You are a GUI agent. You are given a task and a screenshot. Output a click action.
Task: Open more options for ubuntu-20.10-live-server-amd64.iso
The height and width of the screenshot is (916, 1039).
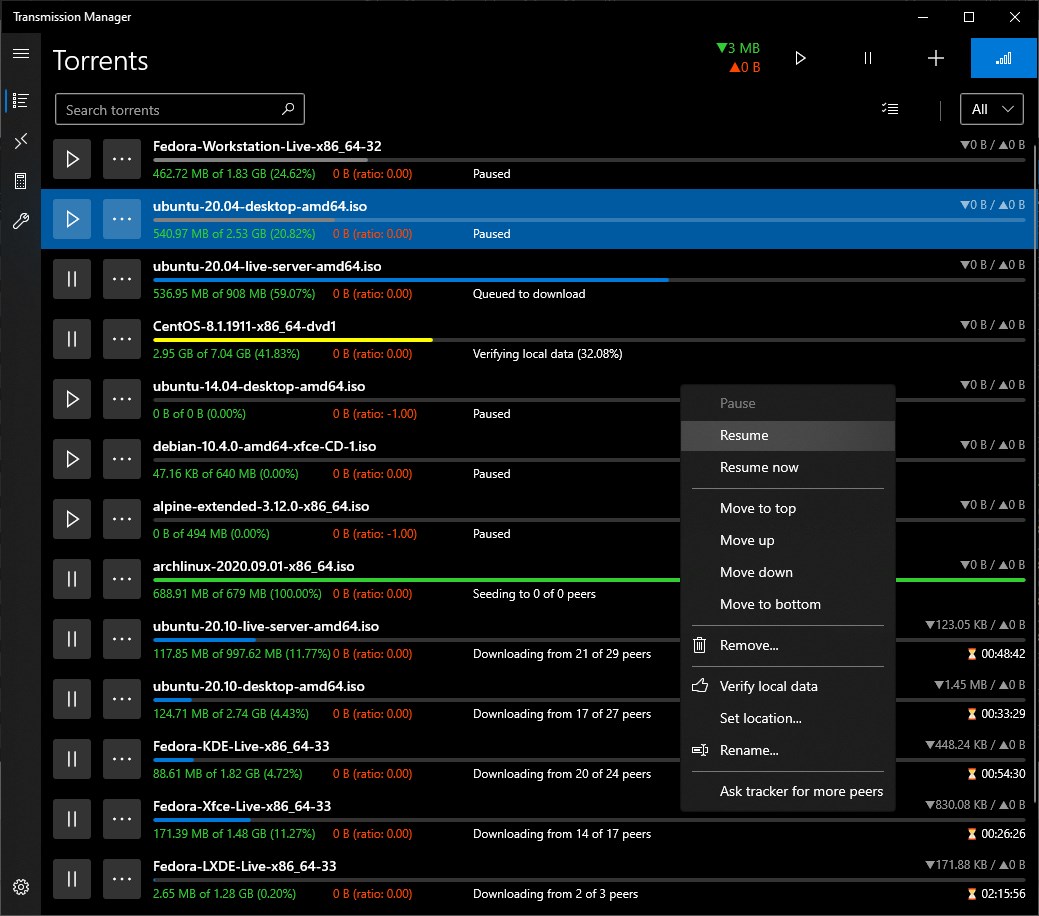pos(122,639)
